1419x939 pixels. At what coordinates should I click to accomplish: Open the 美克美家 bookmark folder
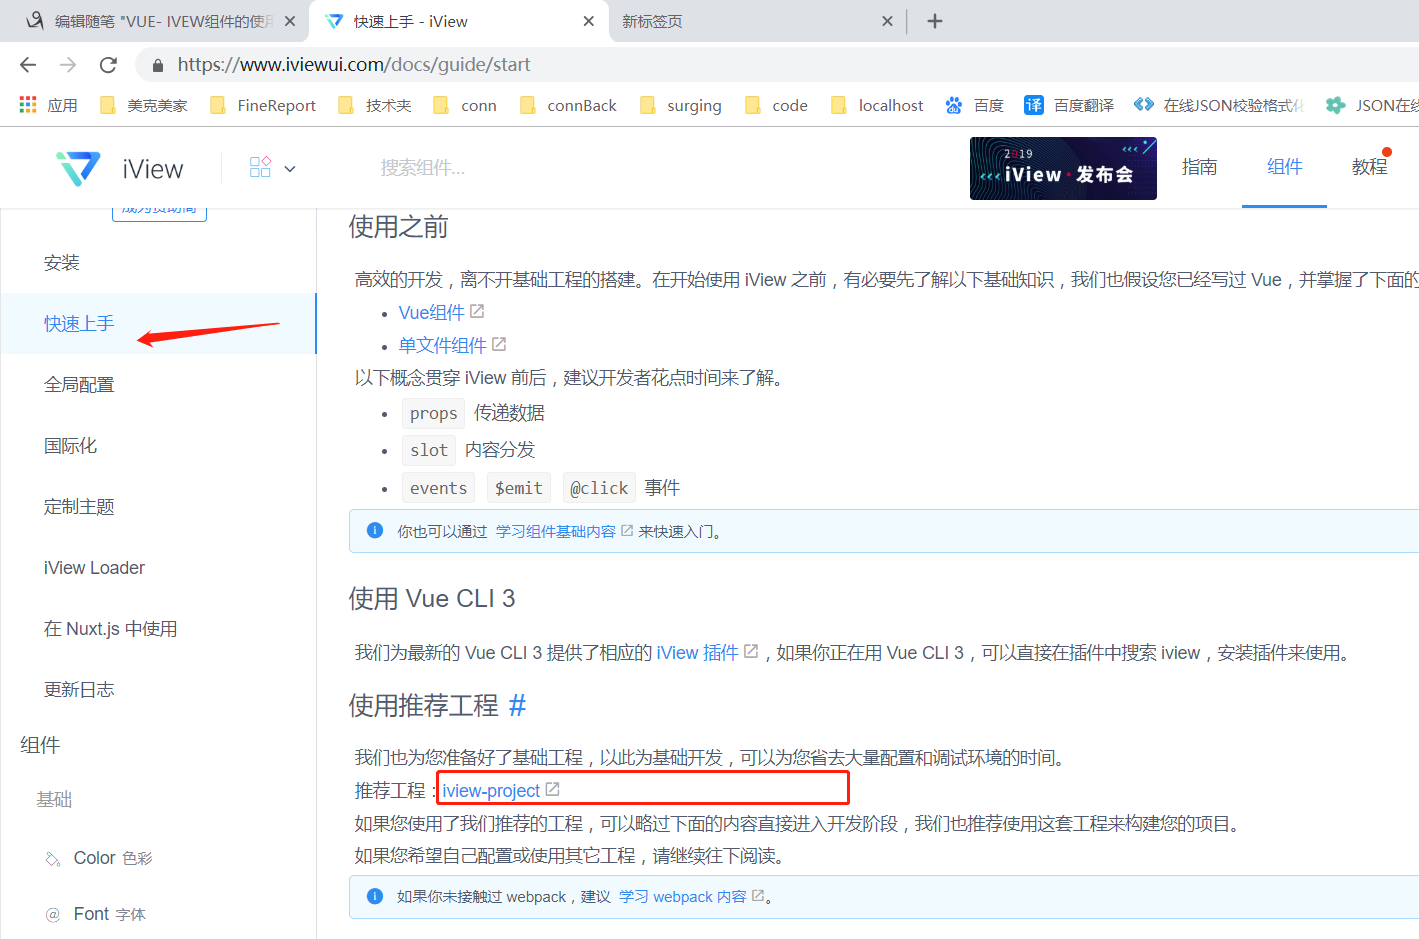click(144, 105)
